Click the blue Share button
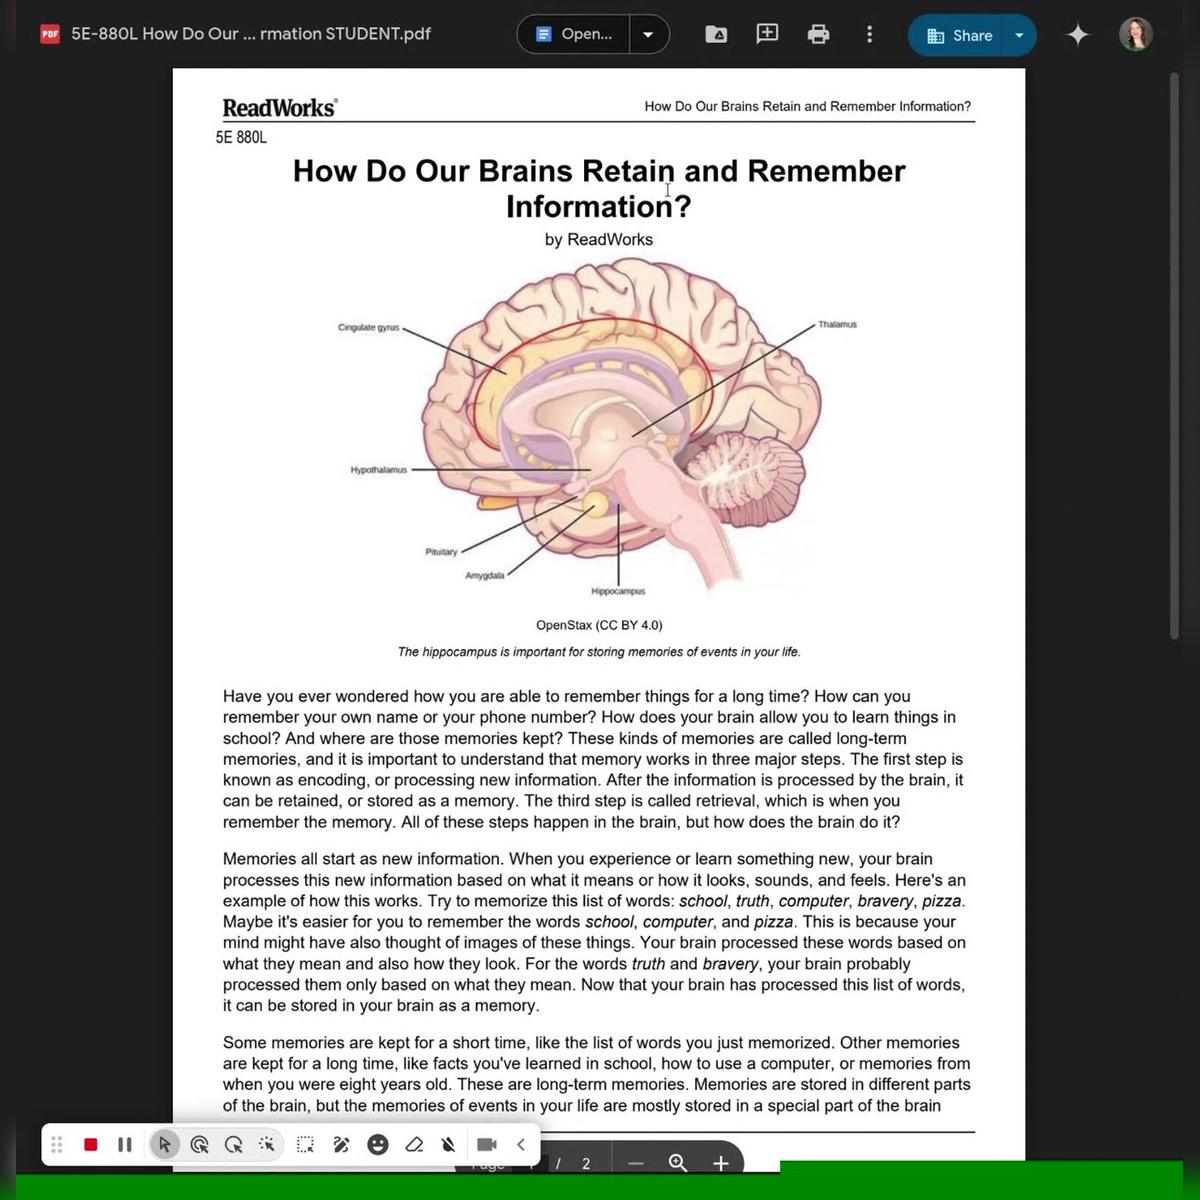Screen dimensions: 1200x1200 pyautogui.click(x=958, y=36)
